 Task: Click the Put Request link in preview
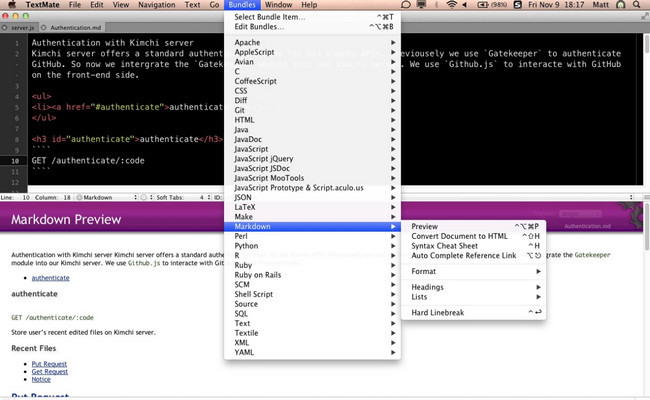coord(49,364)
